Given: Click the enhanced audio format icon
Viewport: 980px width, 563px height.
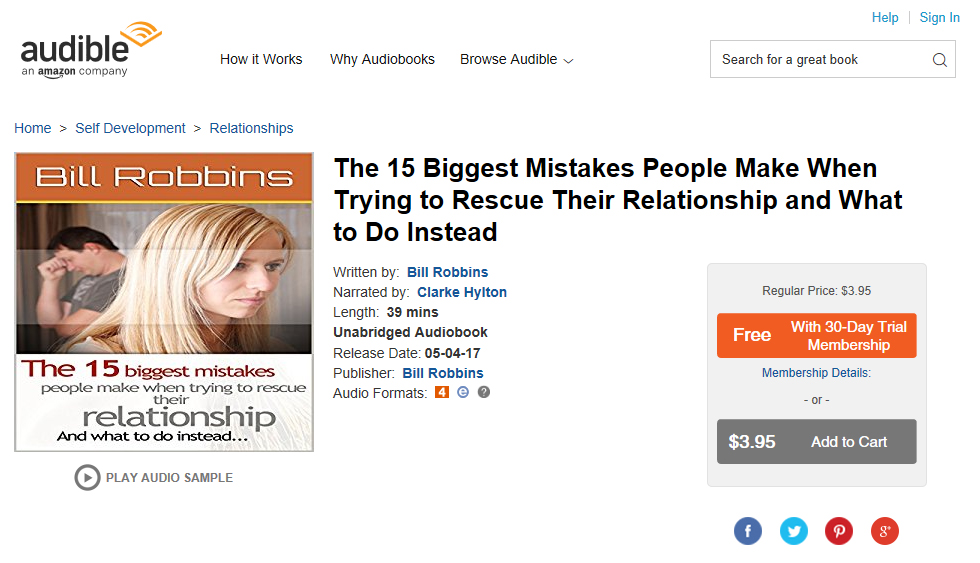Looking at the screenshot, I should (x=463, y=392).
